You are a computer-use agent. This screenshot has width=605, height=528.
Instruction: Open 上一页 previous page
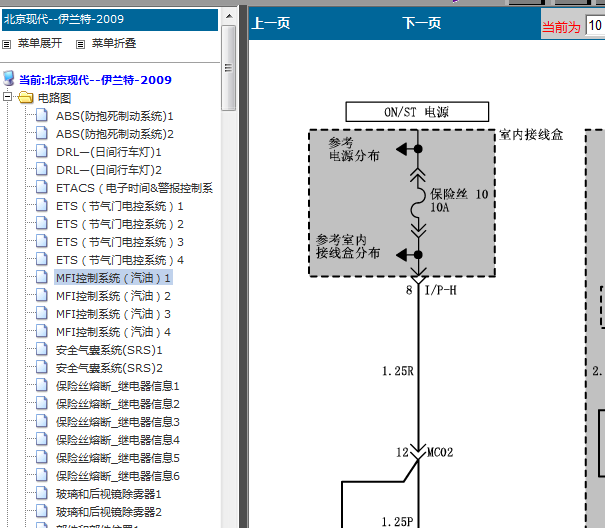[270, 23]
